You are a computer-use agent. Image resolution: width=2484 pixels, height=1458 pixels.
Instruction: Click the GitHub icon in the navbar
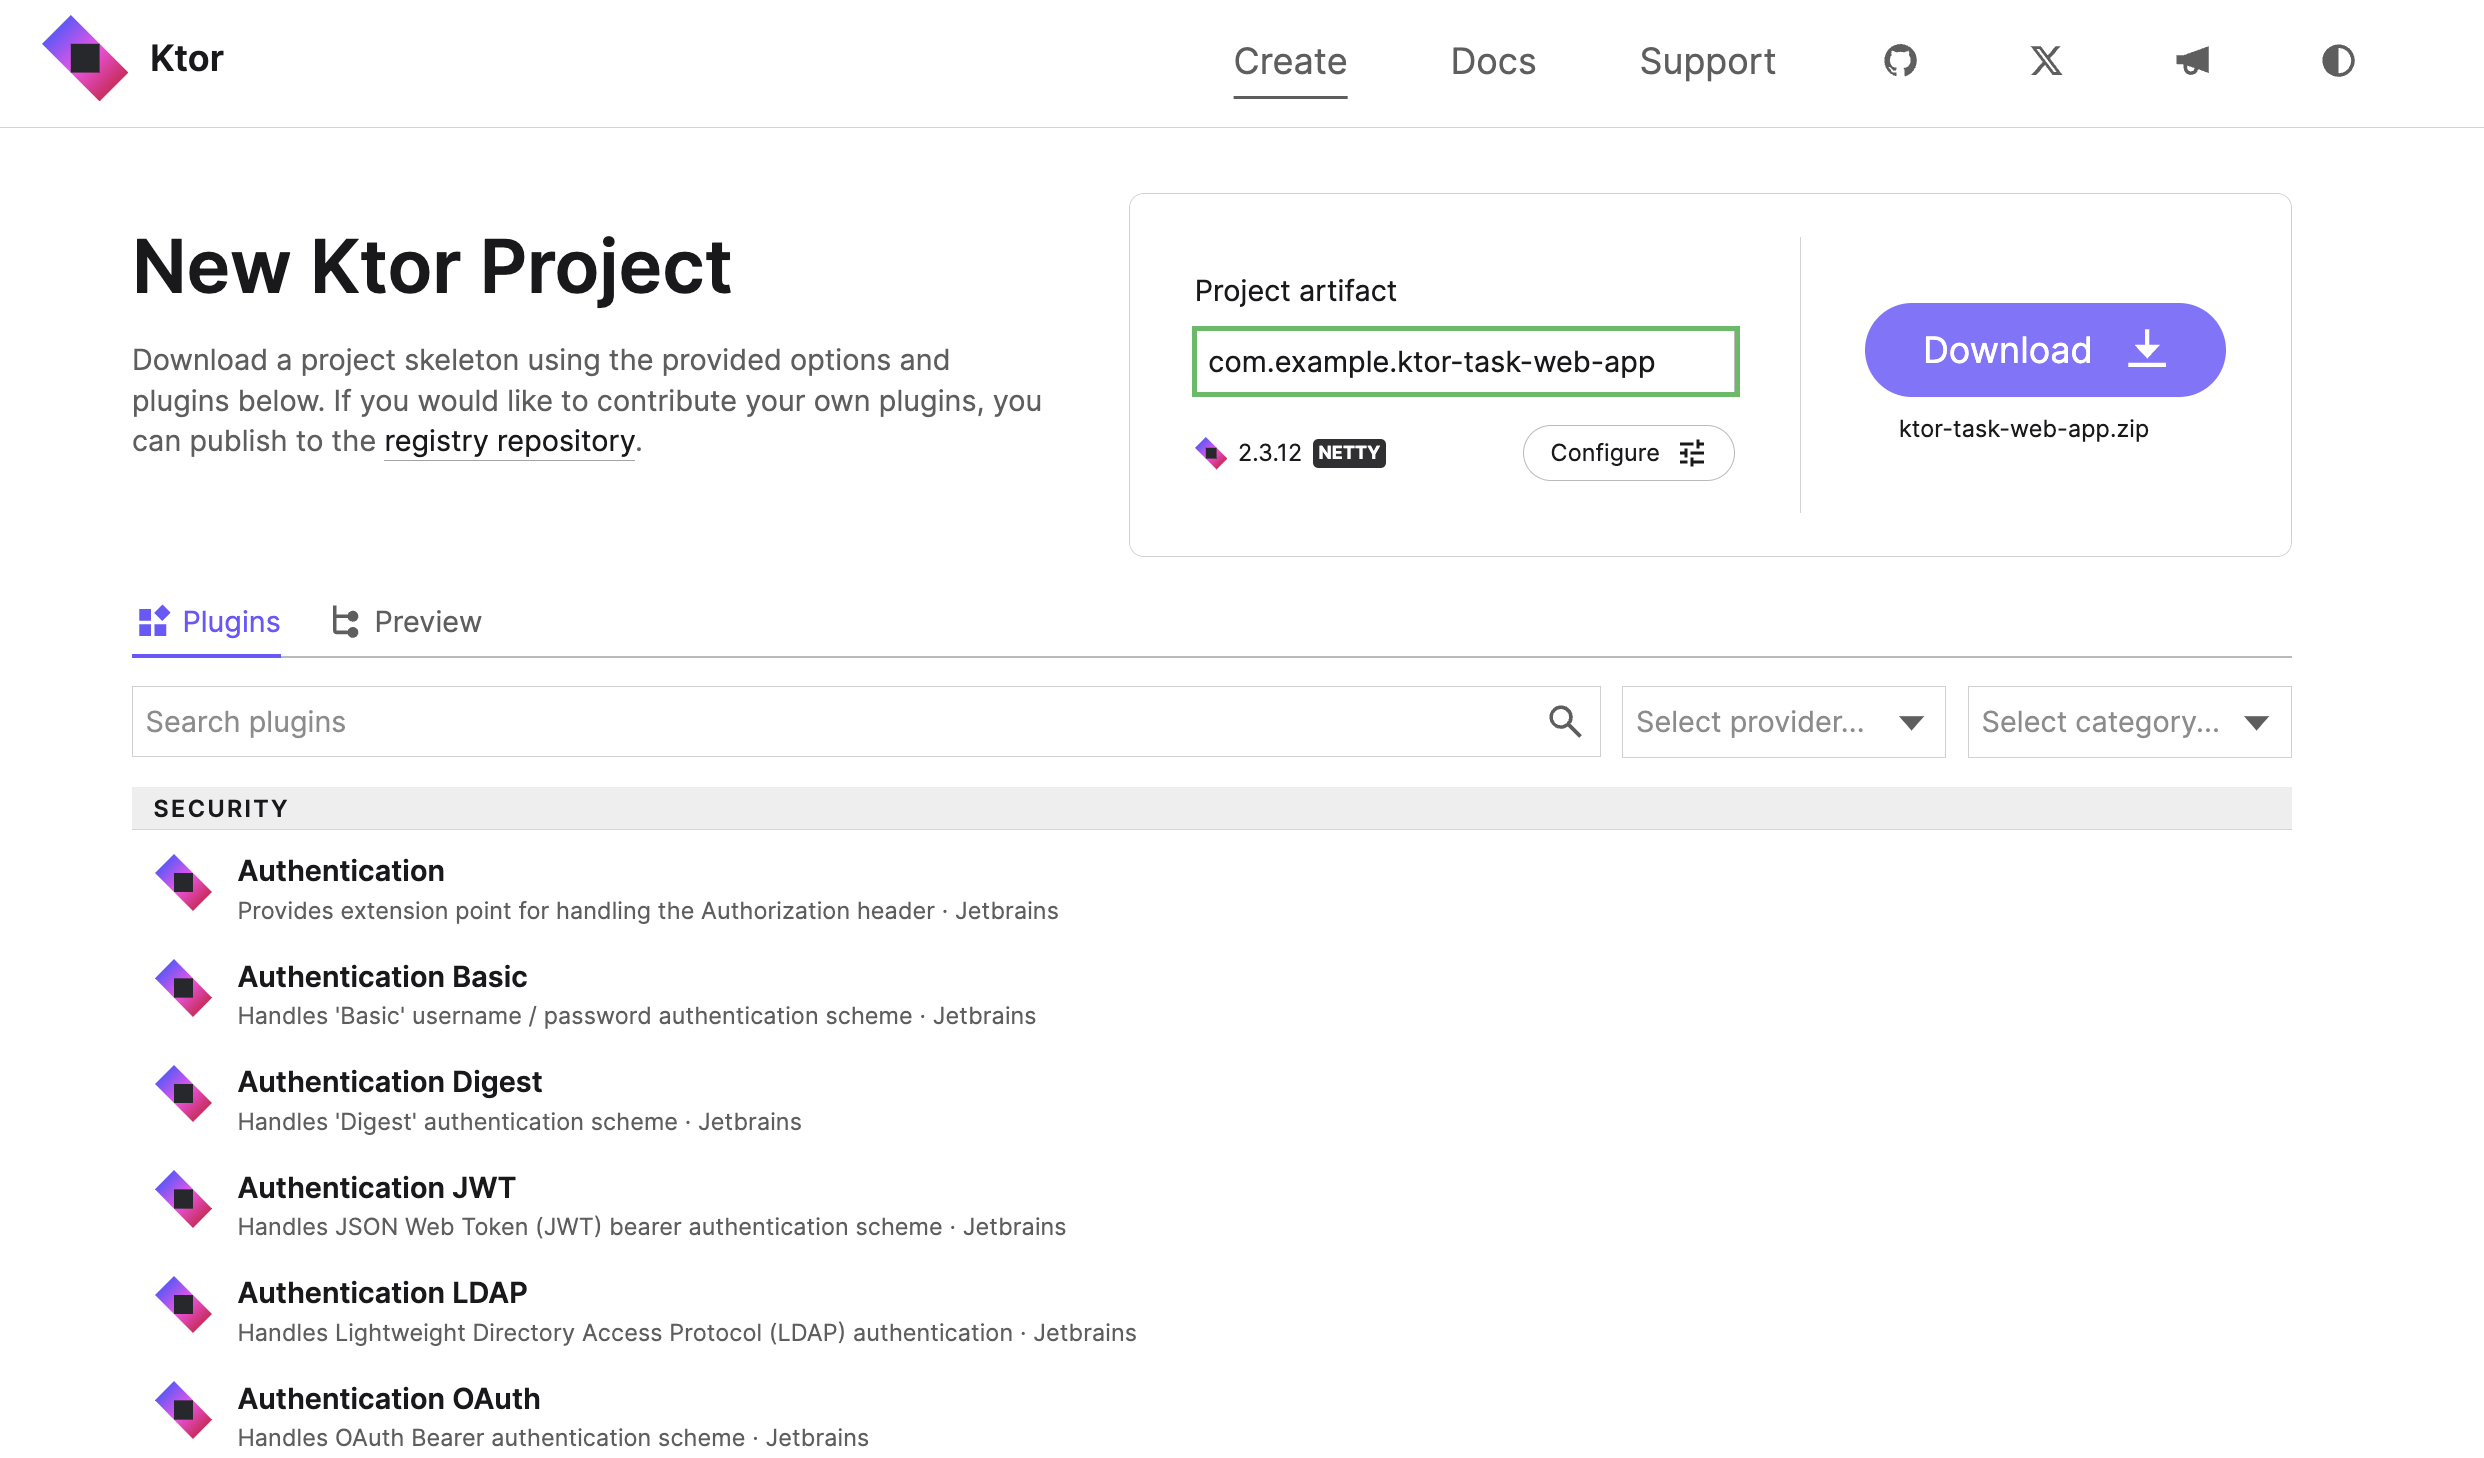click(1901, 59)
